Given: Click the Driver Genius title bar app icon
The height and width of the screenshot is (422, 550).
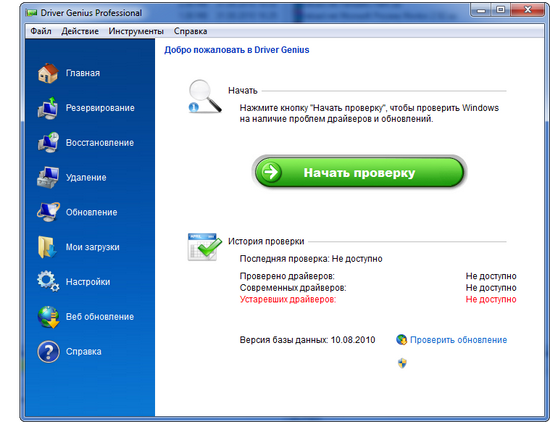Looking at the screenshot, I should click(32, 13).
